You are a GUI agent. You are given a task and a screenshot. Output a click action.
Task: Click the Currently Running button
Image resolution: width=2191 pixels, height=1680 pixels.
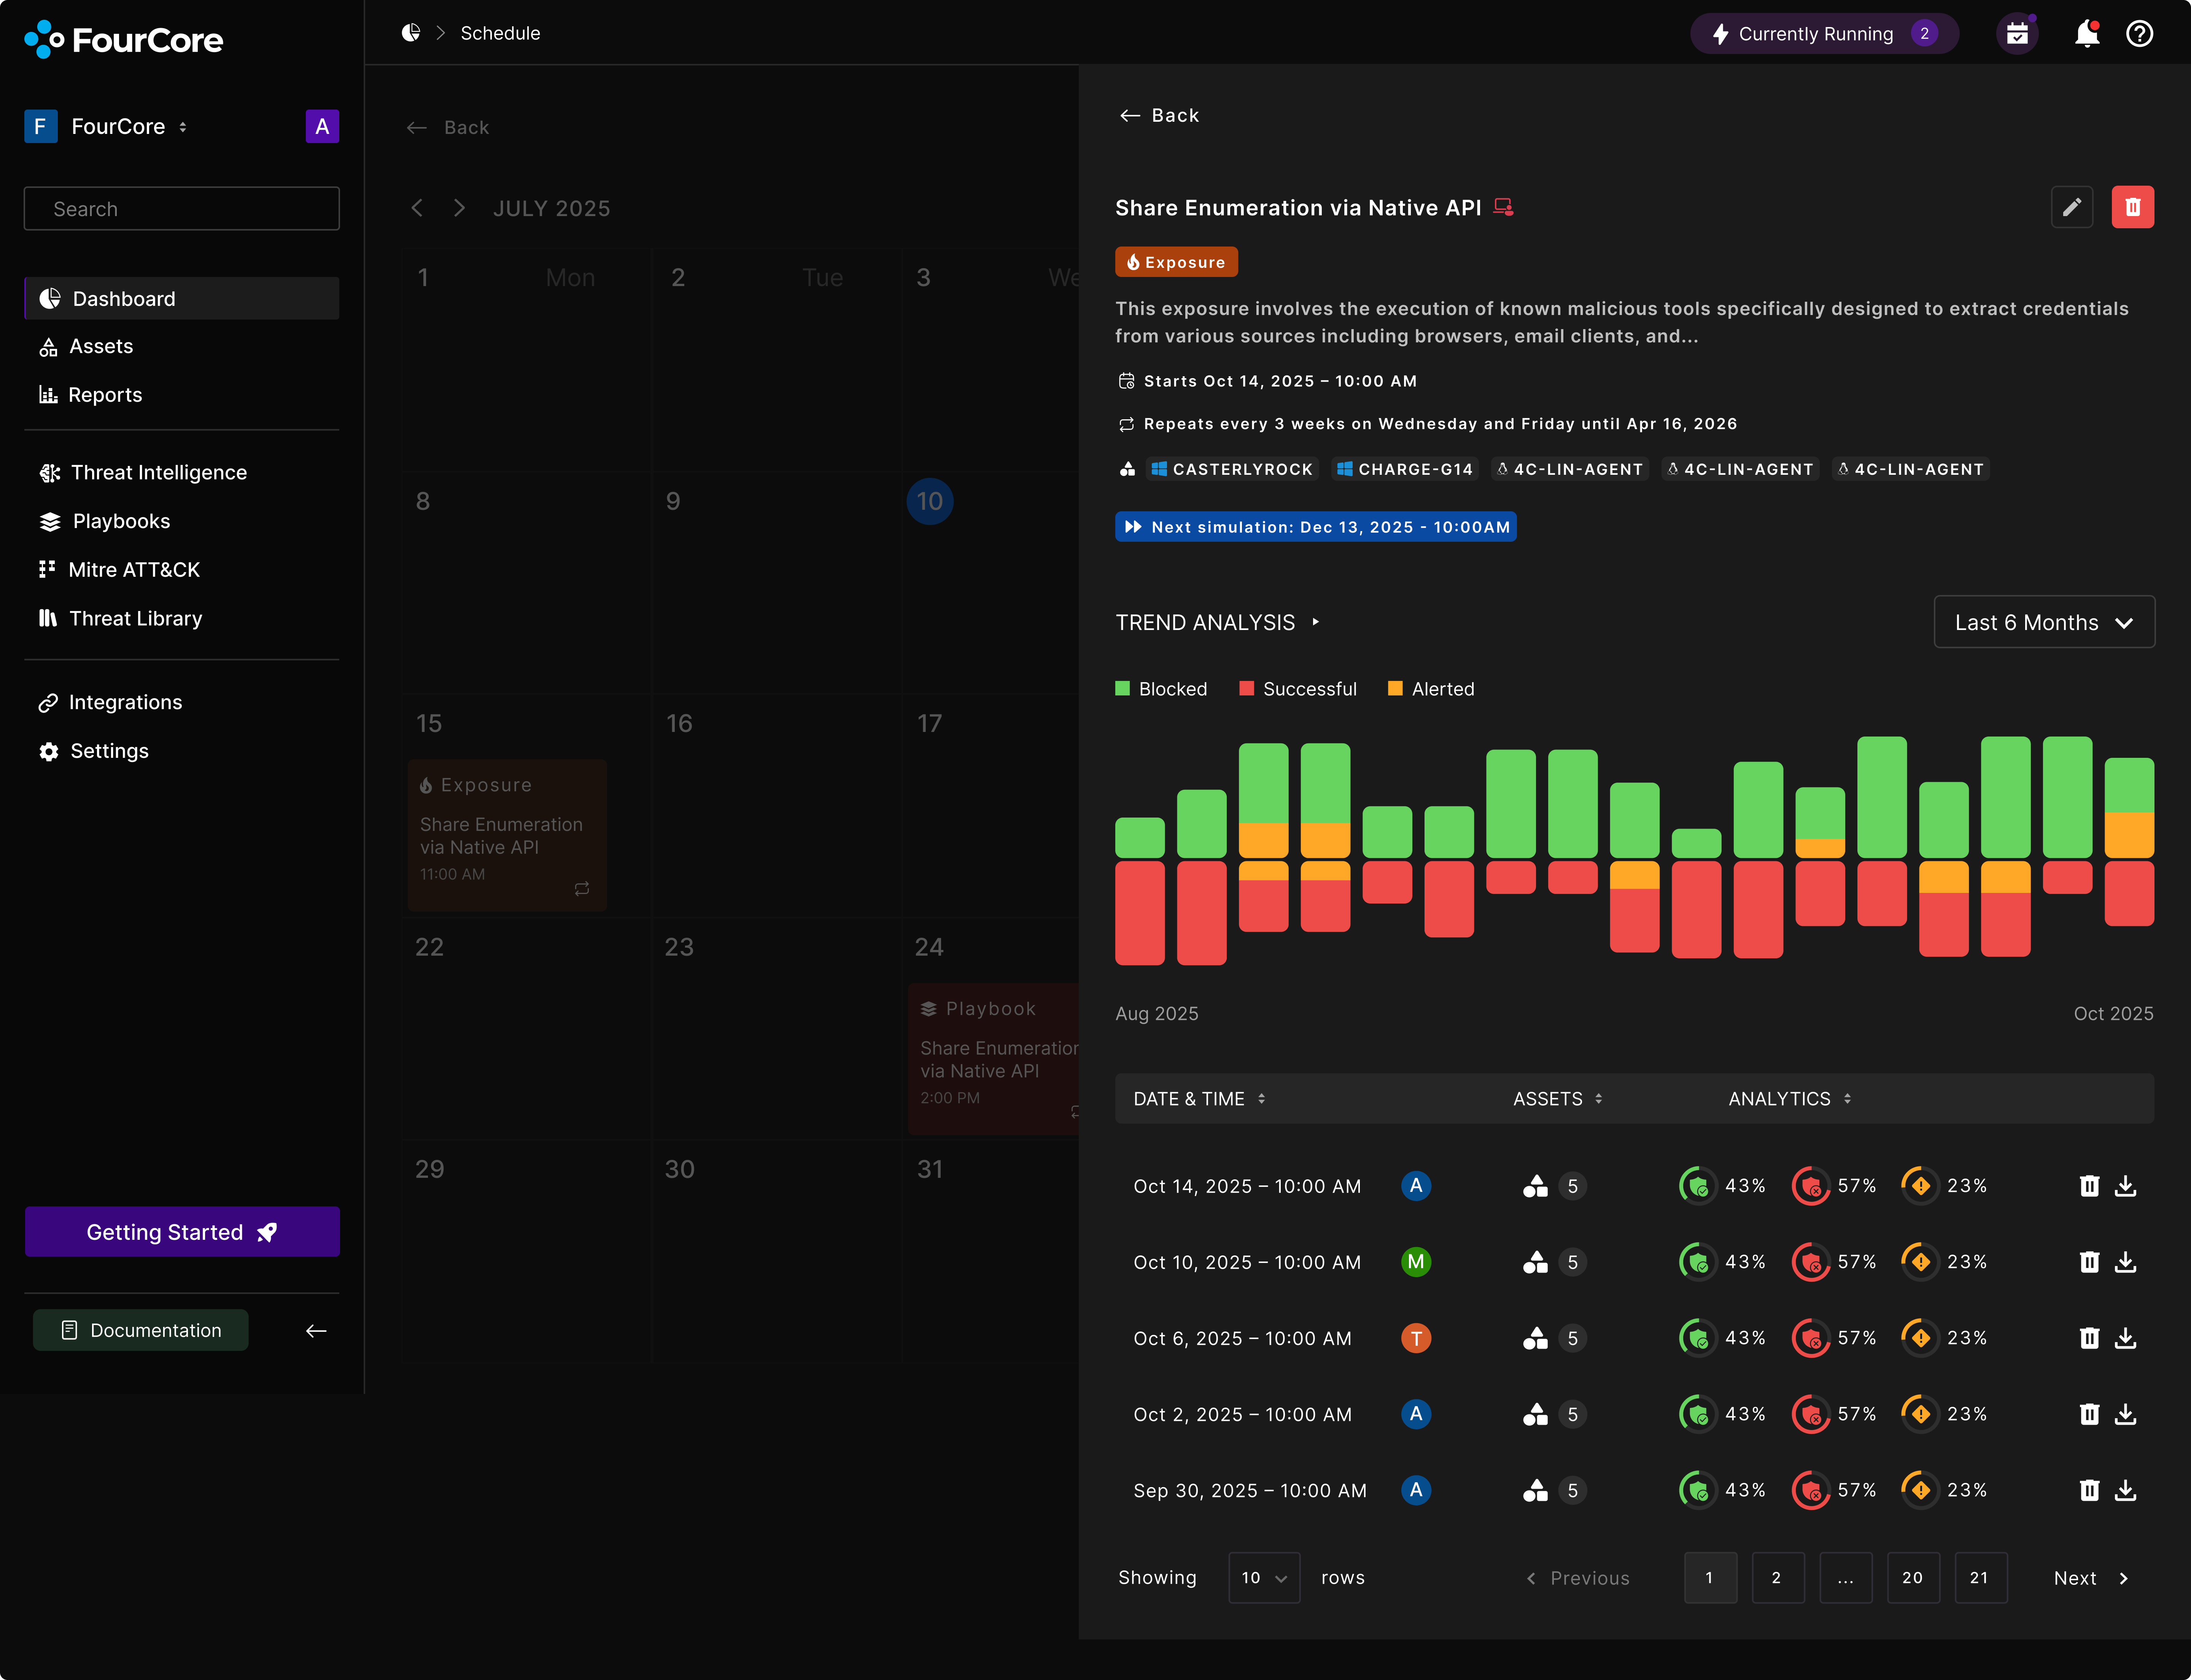coord(1825,34)
